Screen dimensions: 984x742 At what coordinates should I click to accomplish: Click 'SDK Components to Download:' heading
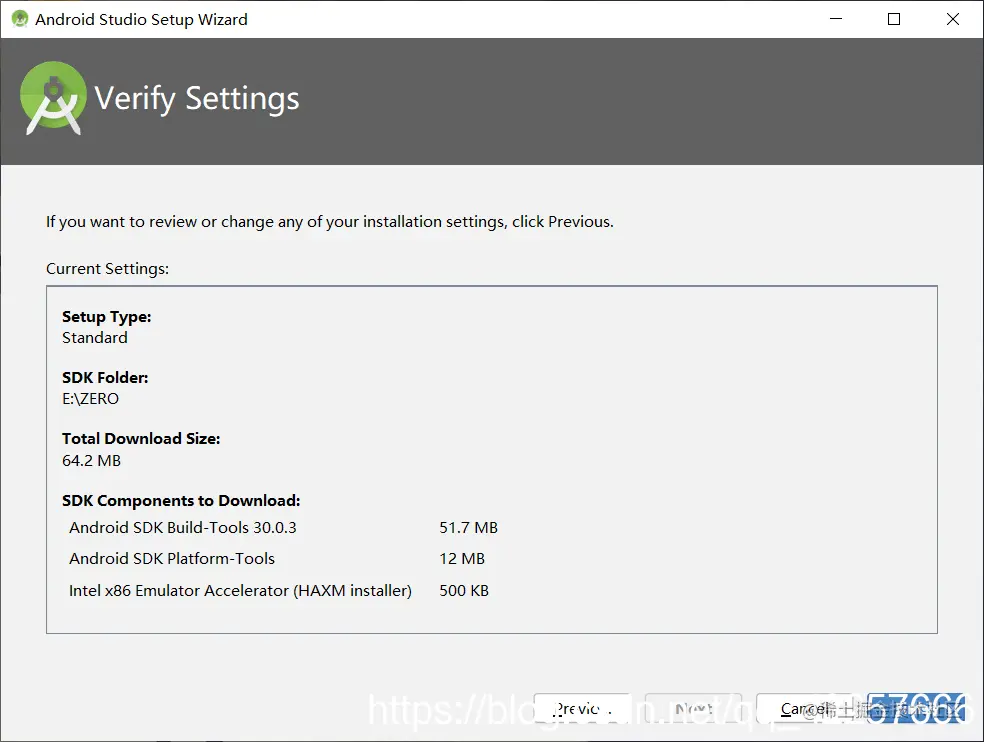(181, 500)
